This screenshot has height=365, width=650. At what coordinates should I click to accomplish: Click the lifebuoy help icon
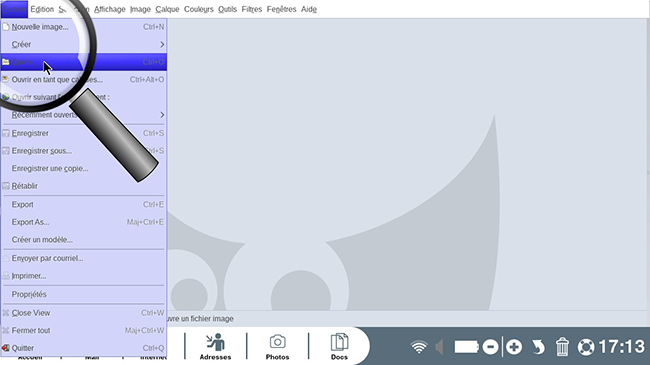[586, 347]
